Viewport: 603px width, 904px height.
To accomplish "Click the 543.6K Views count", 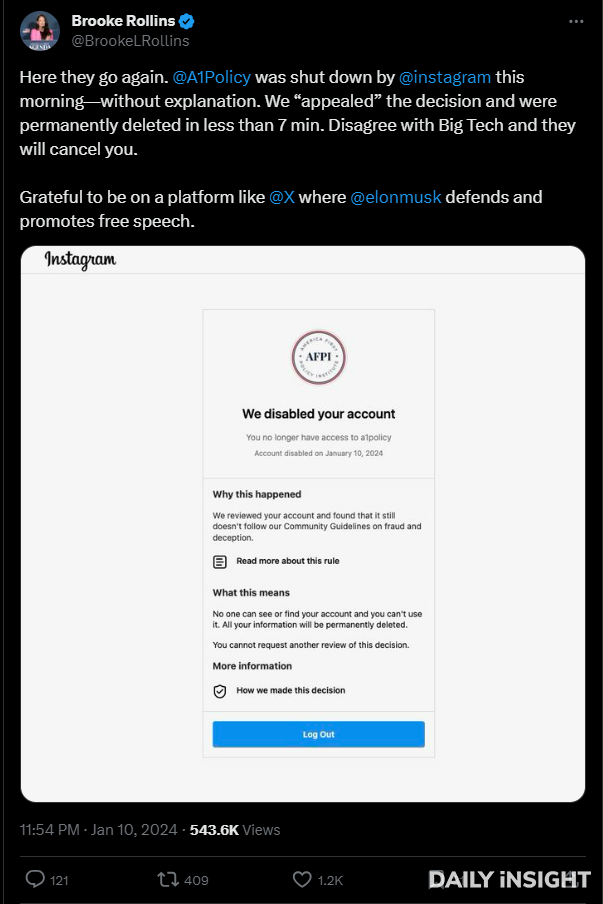I will (235, 830).
